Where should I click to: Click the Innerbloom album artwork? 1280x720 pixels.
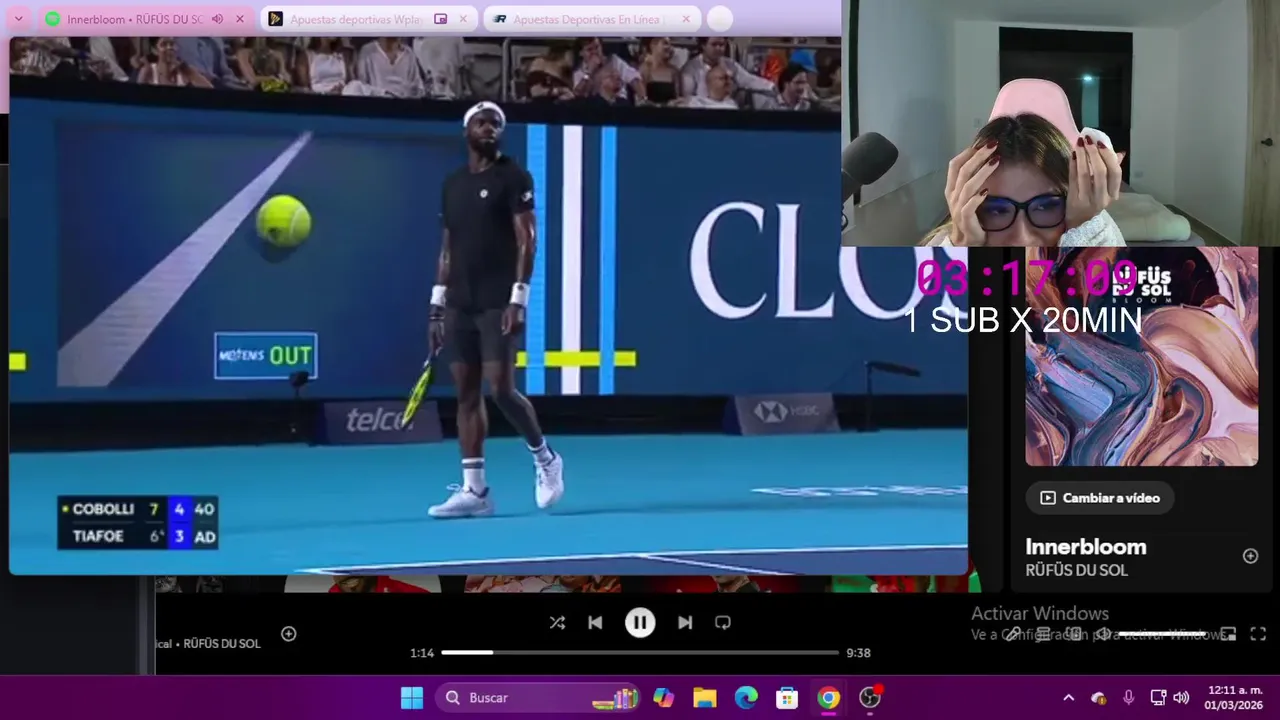pos(1142,356)
